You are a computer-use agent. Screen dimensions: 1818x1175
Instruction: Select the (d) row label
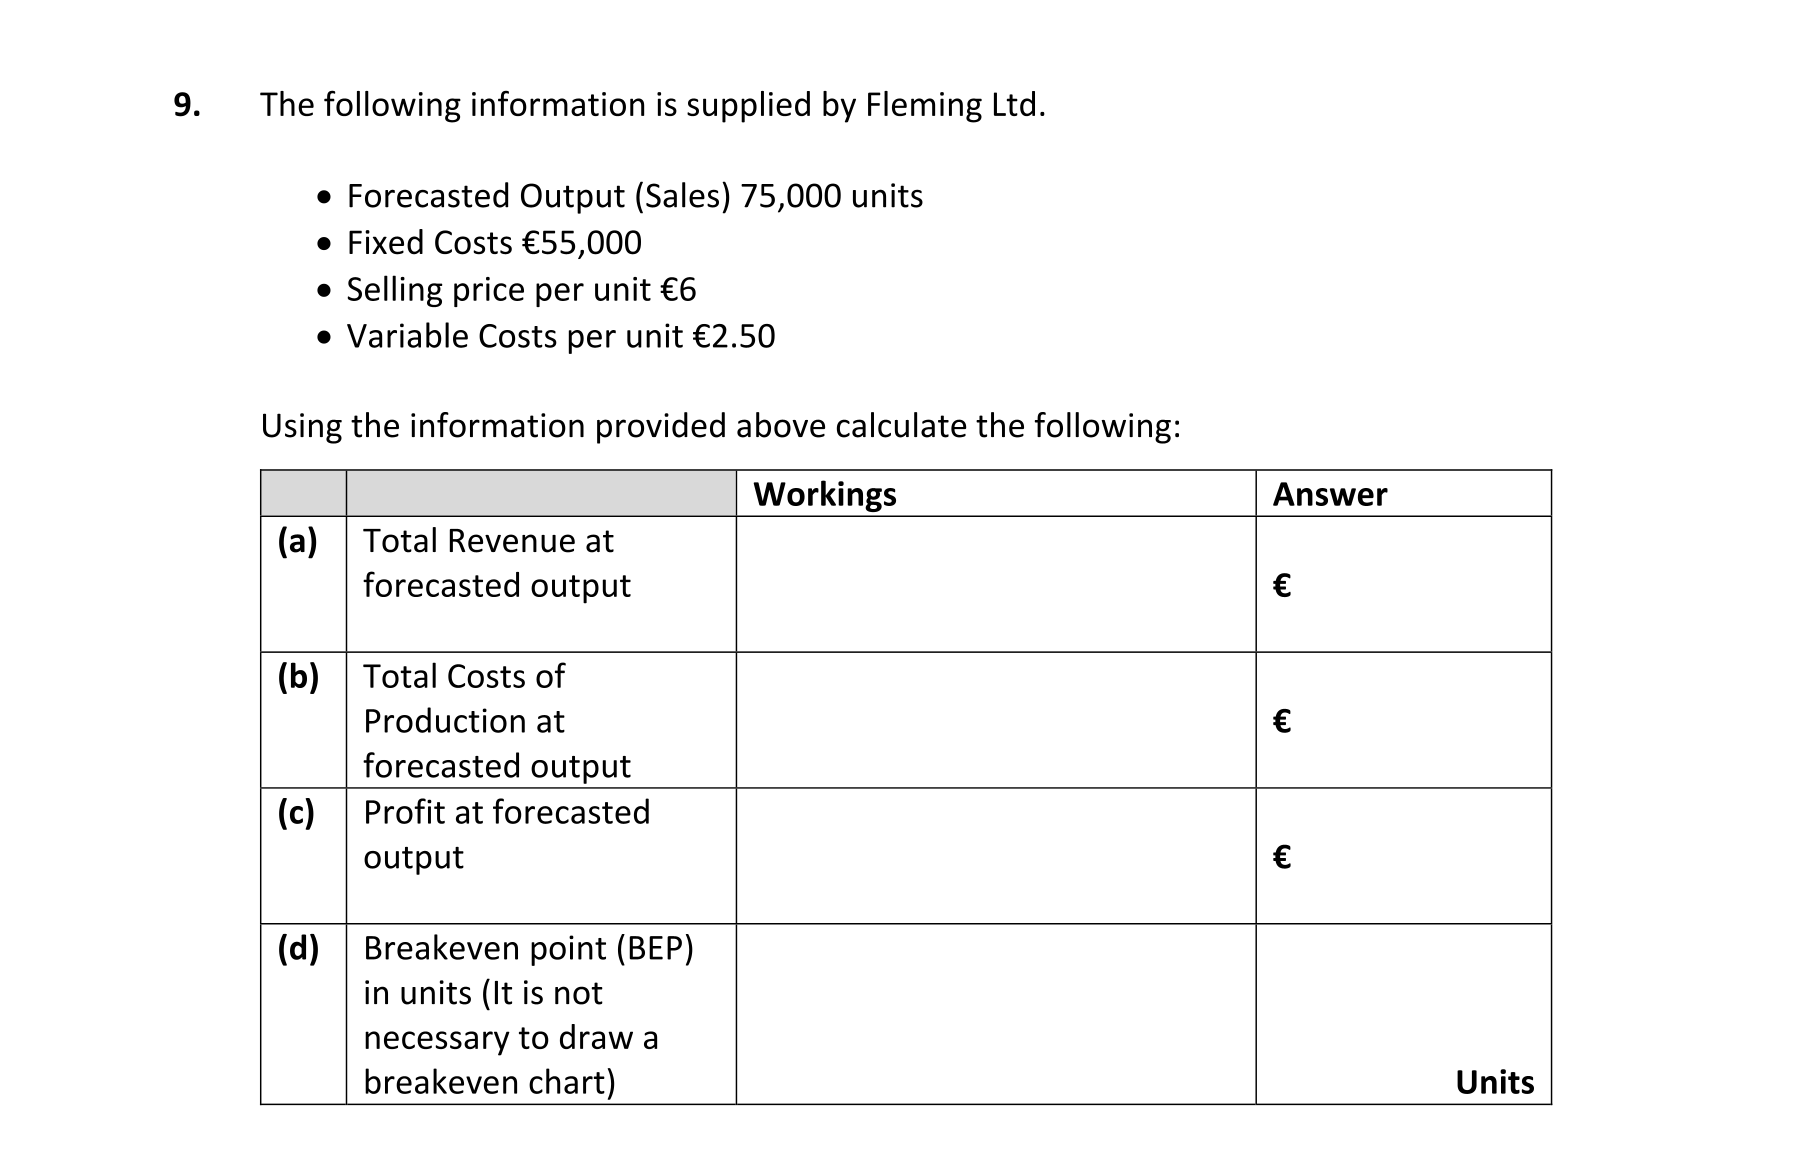[298, 948]
